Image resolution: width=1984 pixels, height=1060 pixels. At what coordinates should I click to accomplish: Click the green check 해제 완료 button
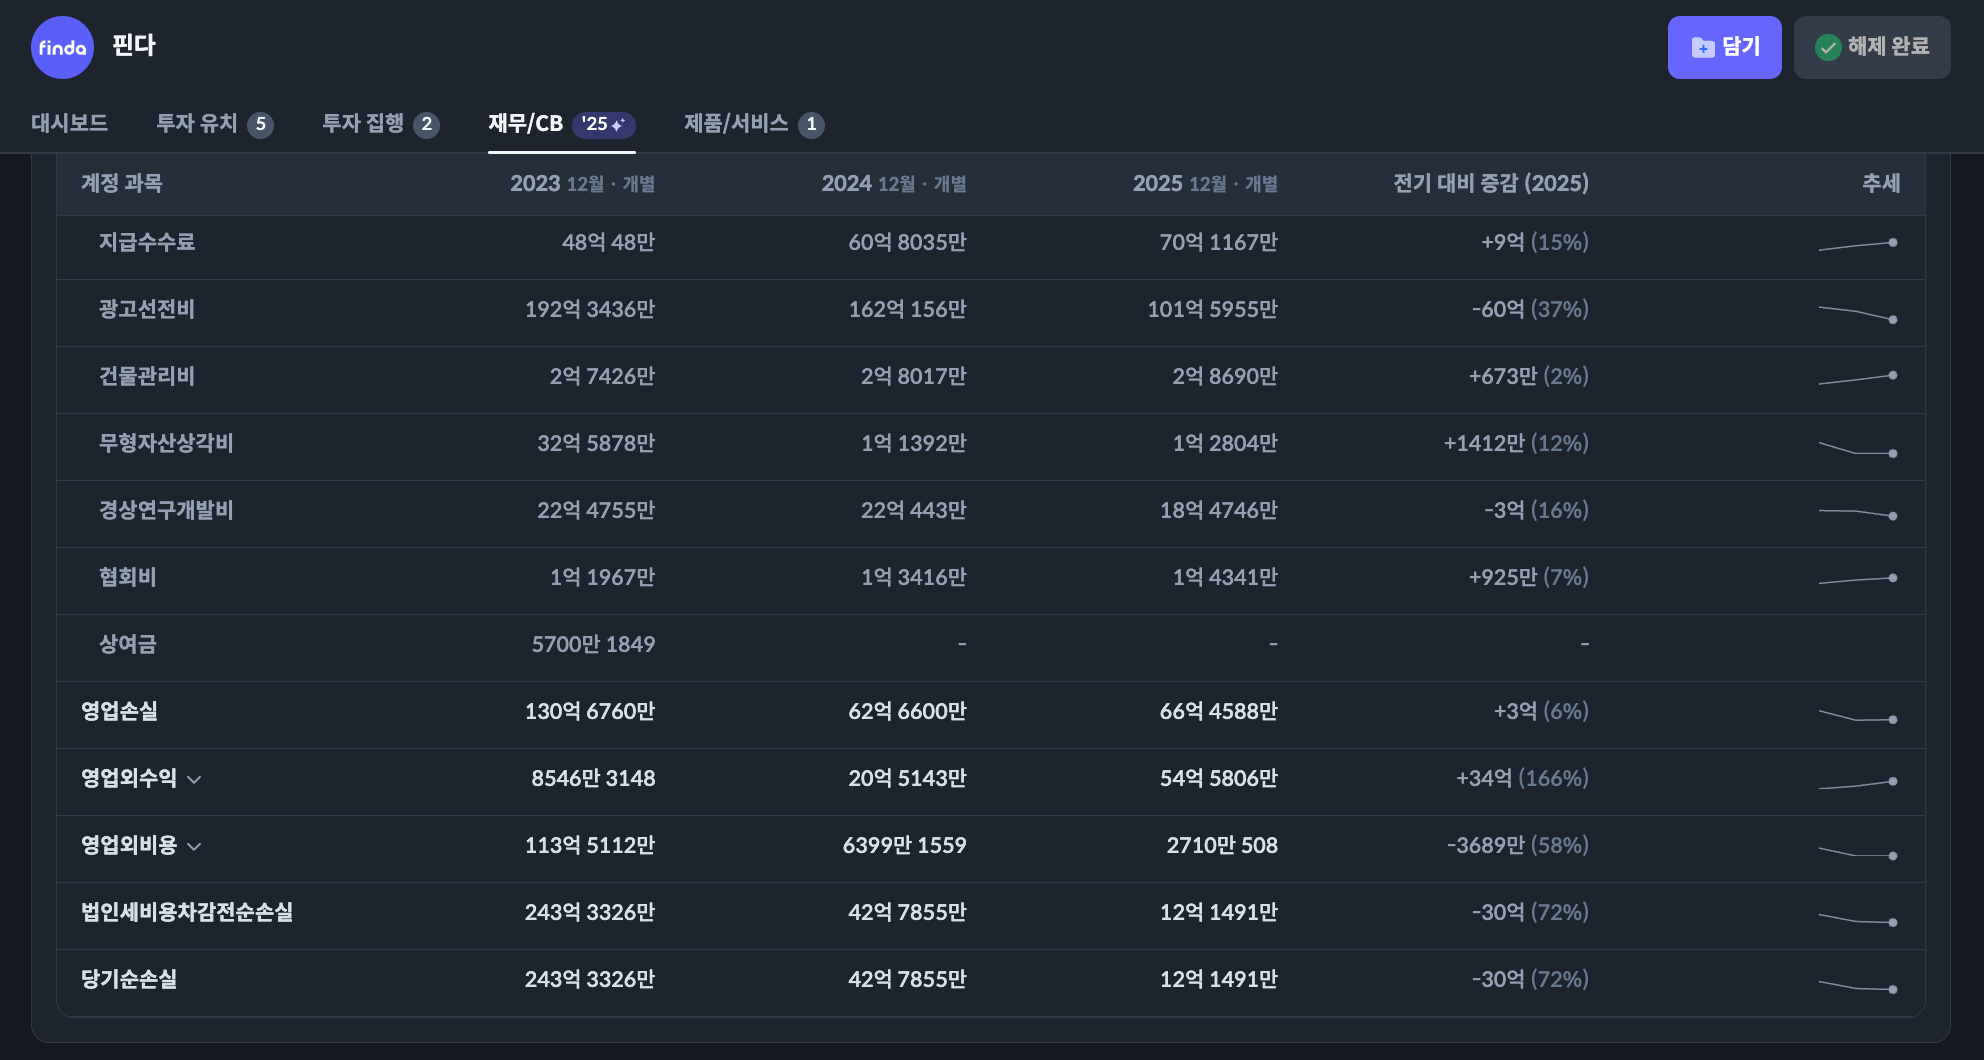pos(1871,47)
